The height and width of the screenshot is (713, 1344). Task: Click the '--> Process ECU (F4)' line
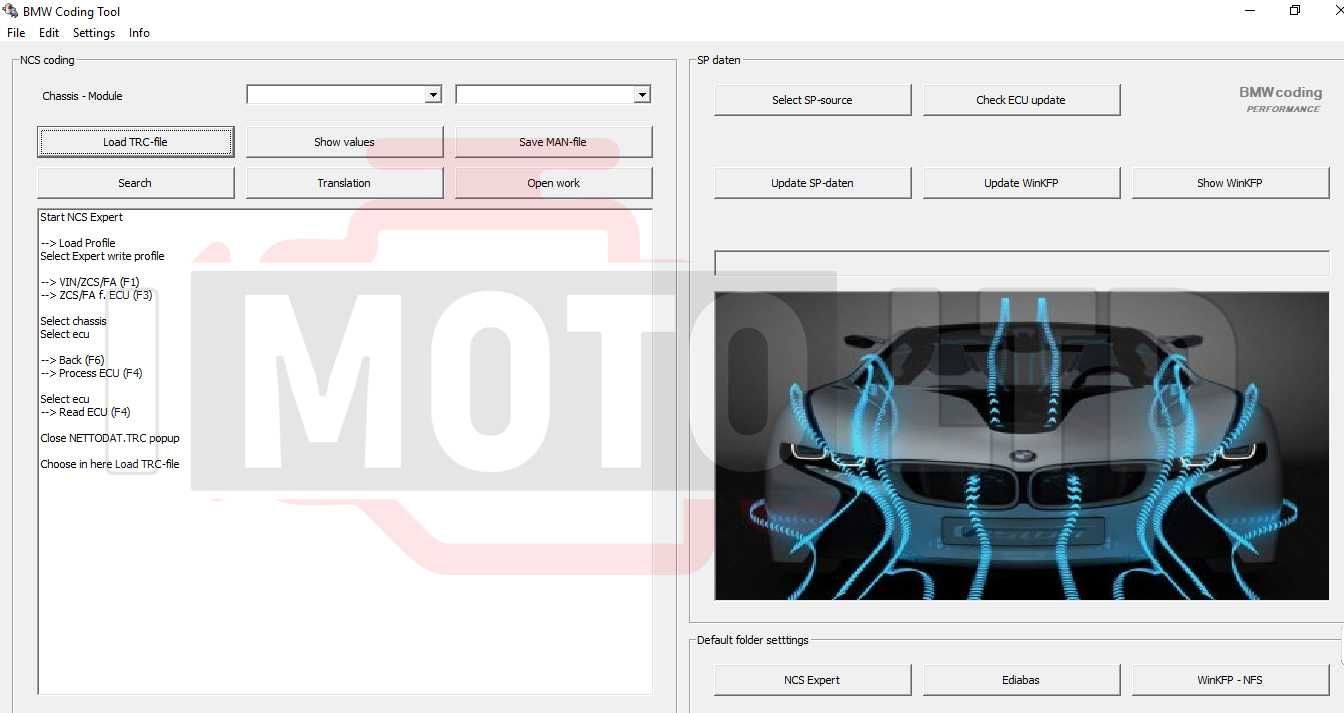92,373
